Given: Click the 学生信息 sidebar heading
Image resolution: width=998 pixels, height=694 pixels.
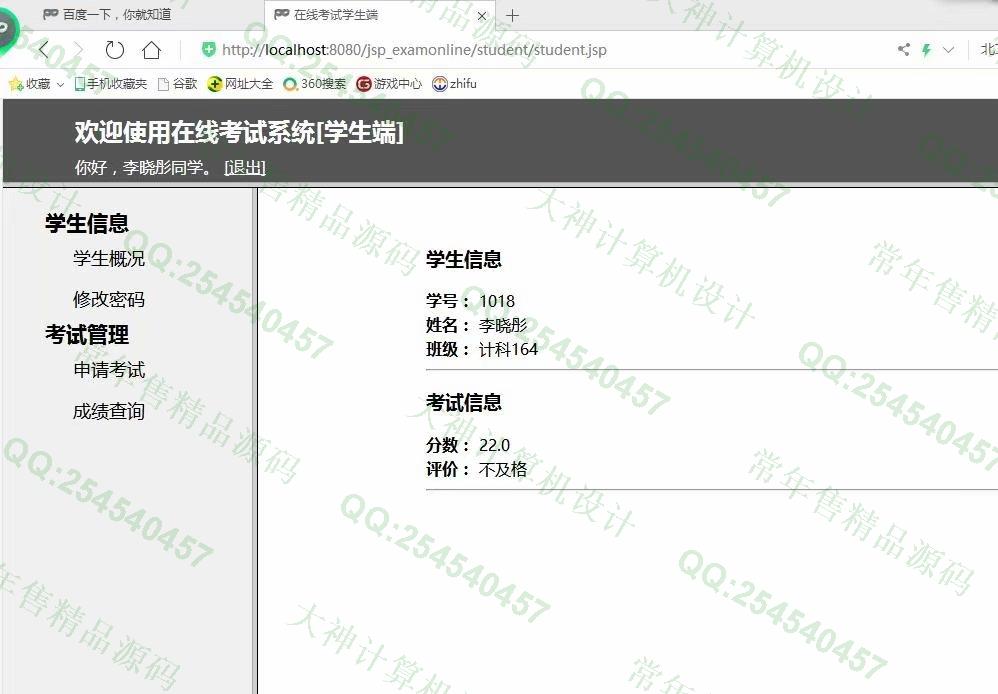Looking at the screenshot, I should click(87, 223).
